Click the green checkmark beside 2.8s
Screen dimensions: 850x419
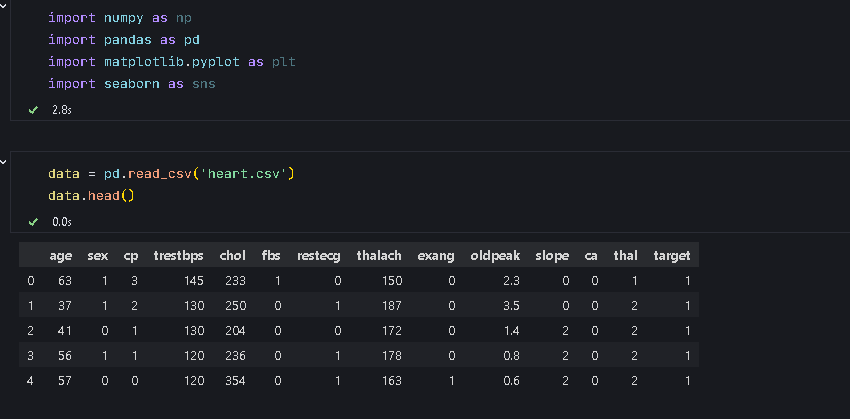tap(33, 110)
